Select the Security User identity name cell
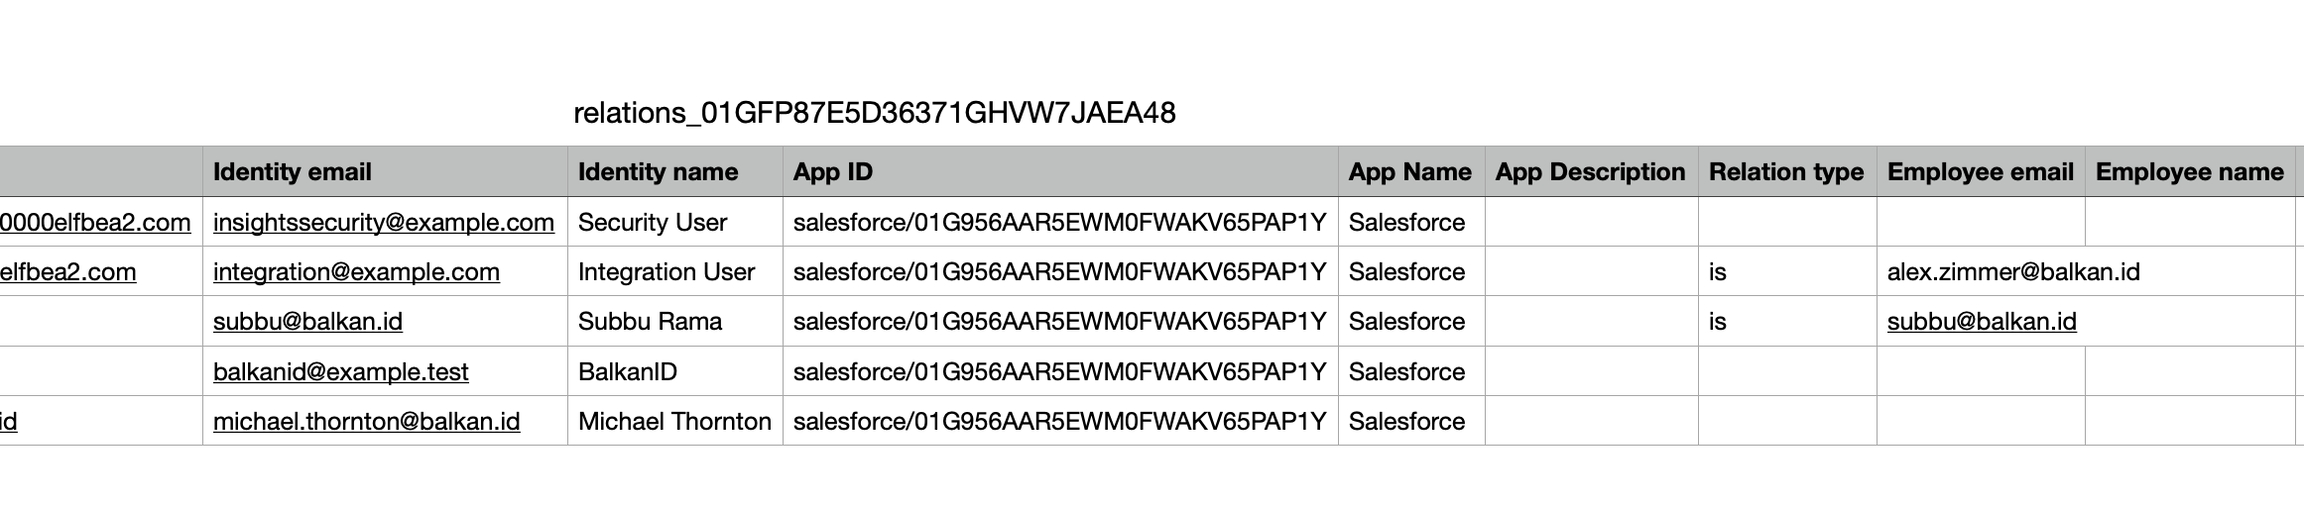The height and width of the screenshot is (507, 2304). [652, 222]
